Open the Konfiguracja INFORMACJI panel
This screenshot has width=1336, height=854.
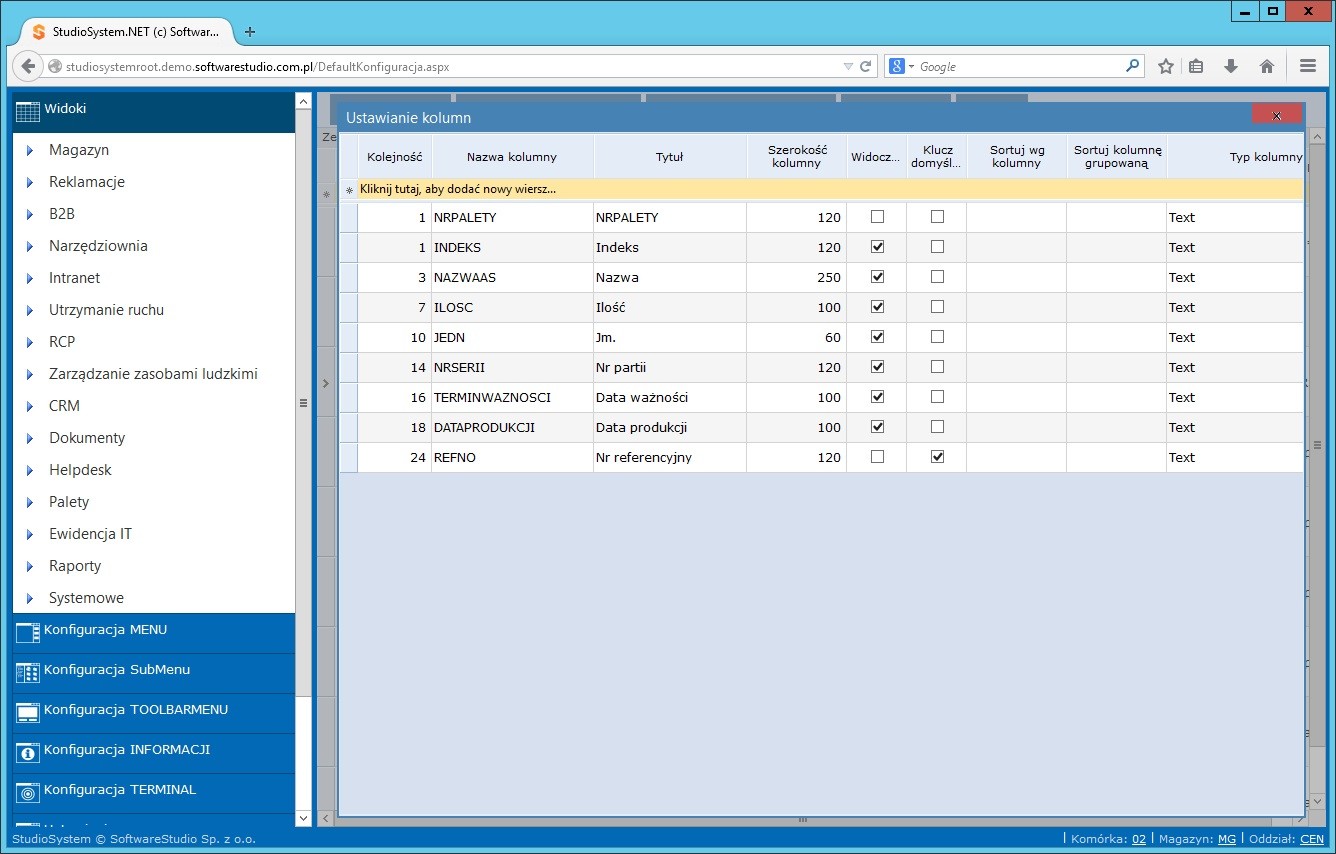[154, 753]
